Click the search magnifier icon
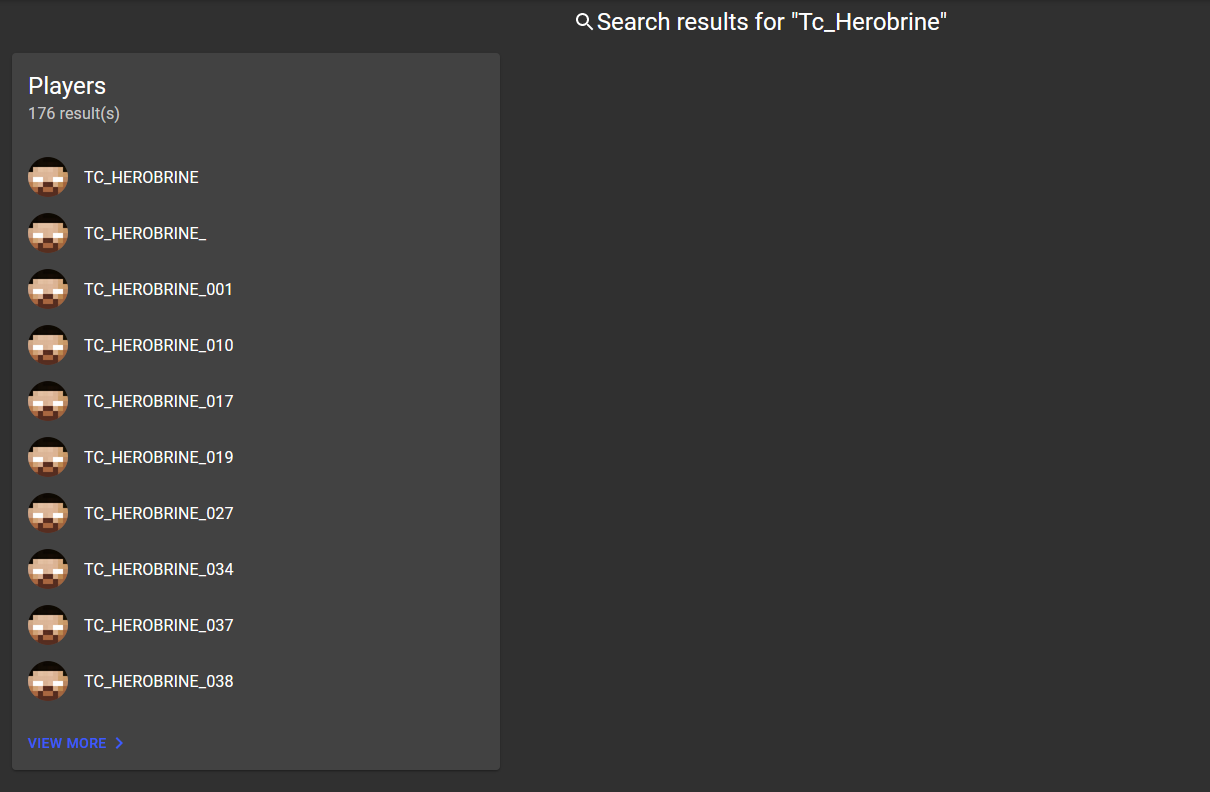1210x792 pixels. point(585,22)
